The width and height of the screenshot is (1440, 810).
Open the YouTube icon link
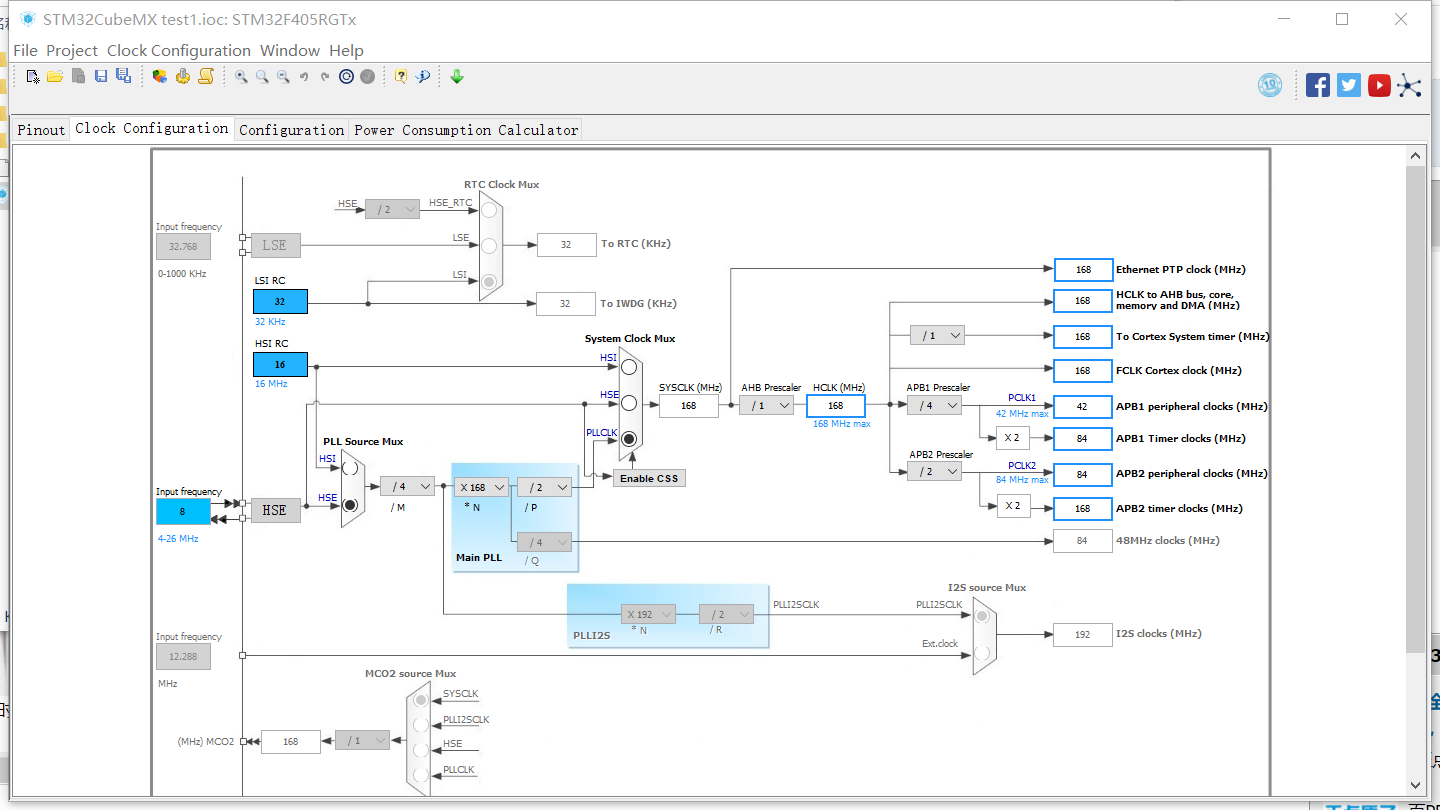(1379, 85)
